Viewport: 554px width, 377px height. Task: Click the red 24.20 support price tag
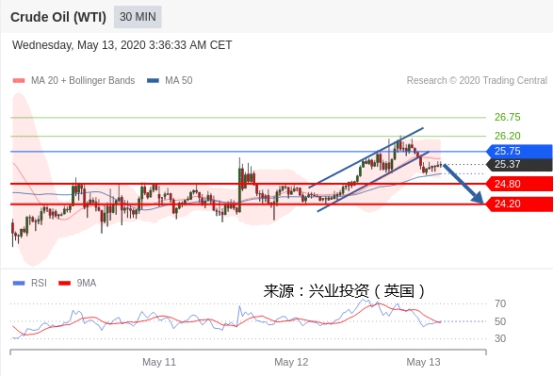click(x=519, y=204)
